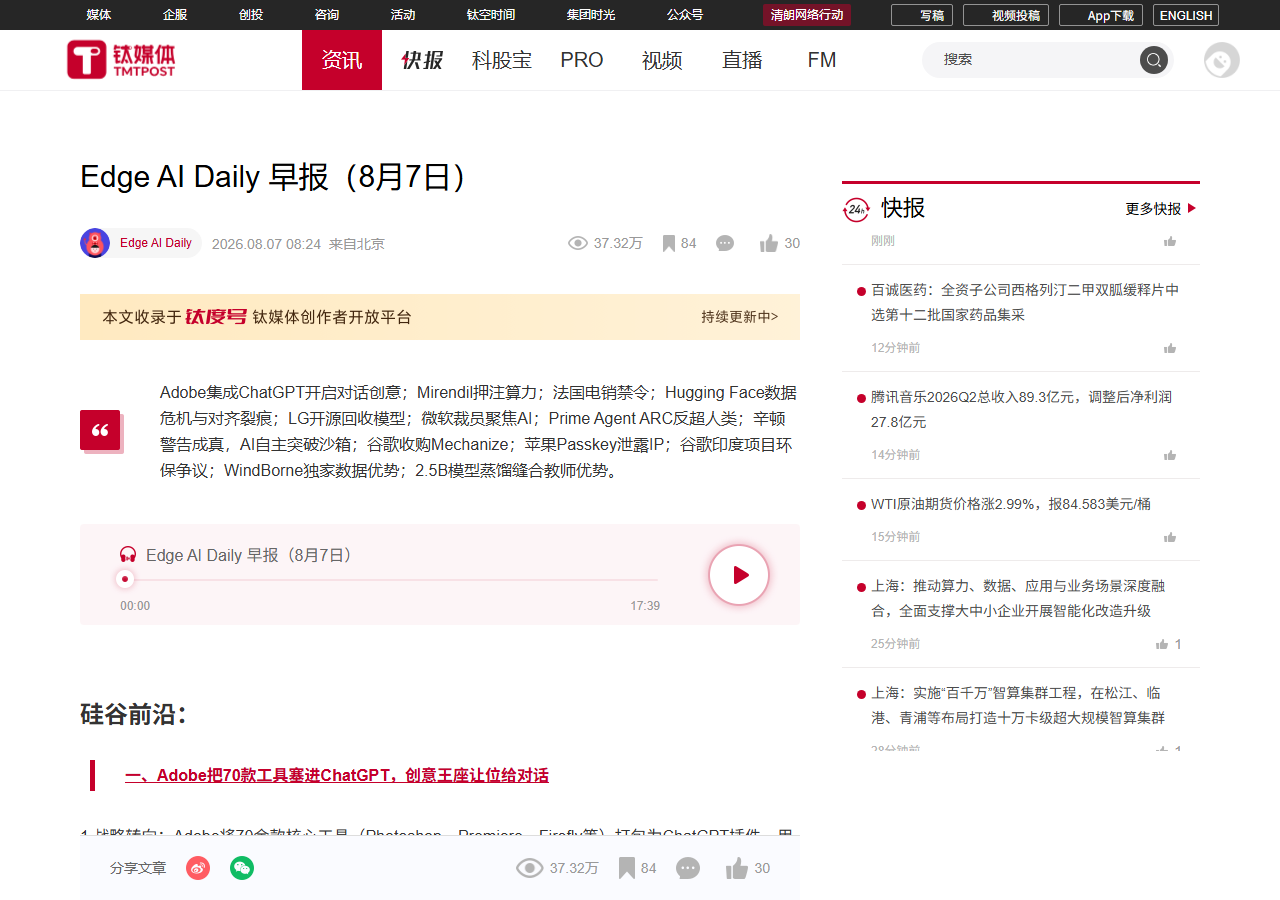Screen dimensions: 1280x900
Task: Like the 腾讯音乐 news item
Action: (1170, 455)
